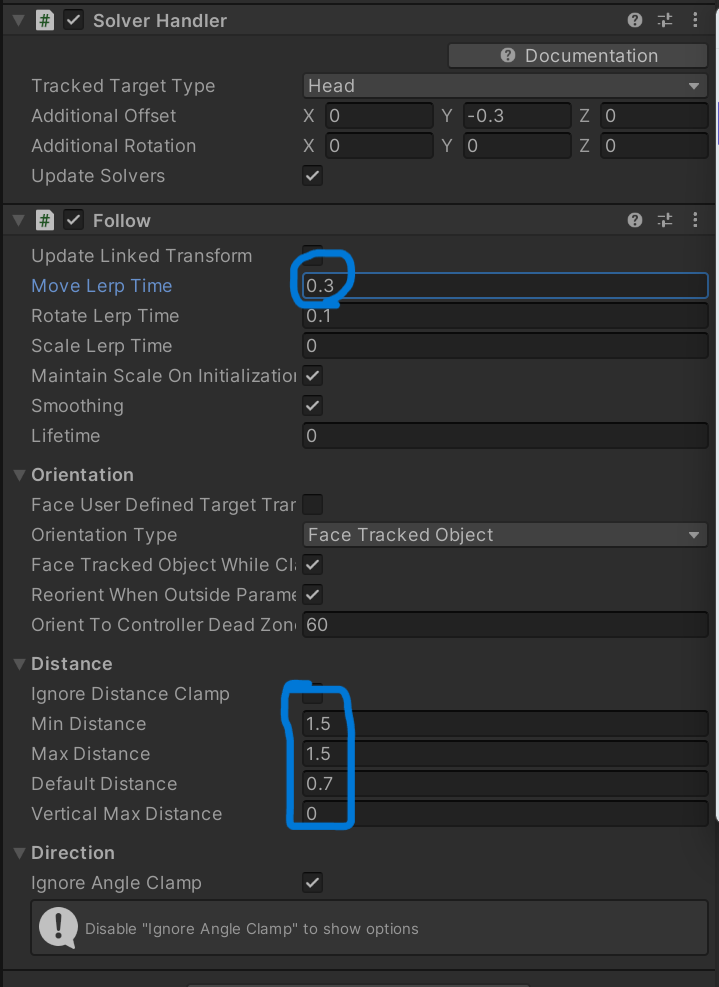
Task: Click the Solver Handler script icon
Action: [x=44, y=20]
